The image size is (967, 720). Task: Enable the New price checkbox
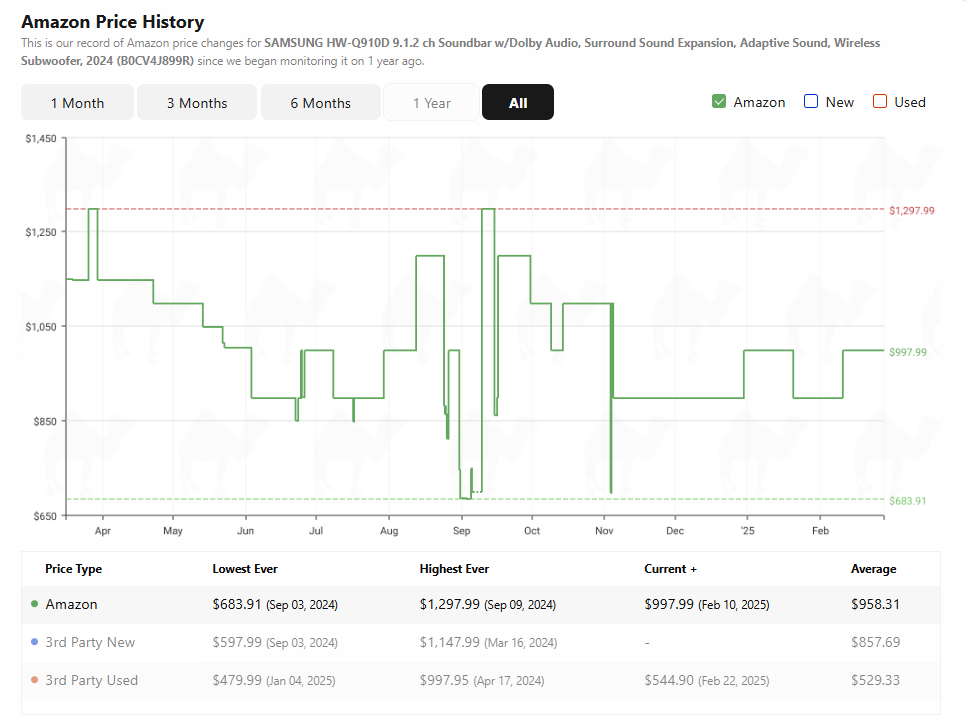tap(811, 102)
